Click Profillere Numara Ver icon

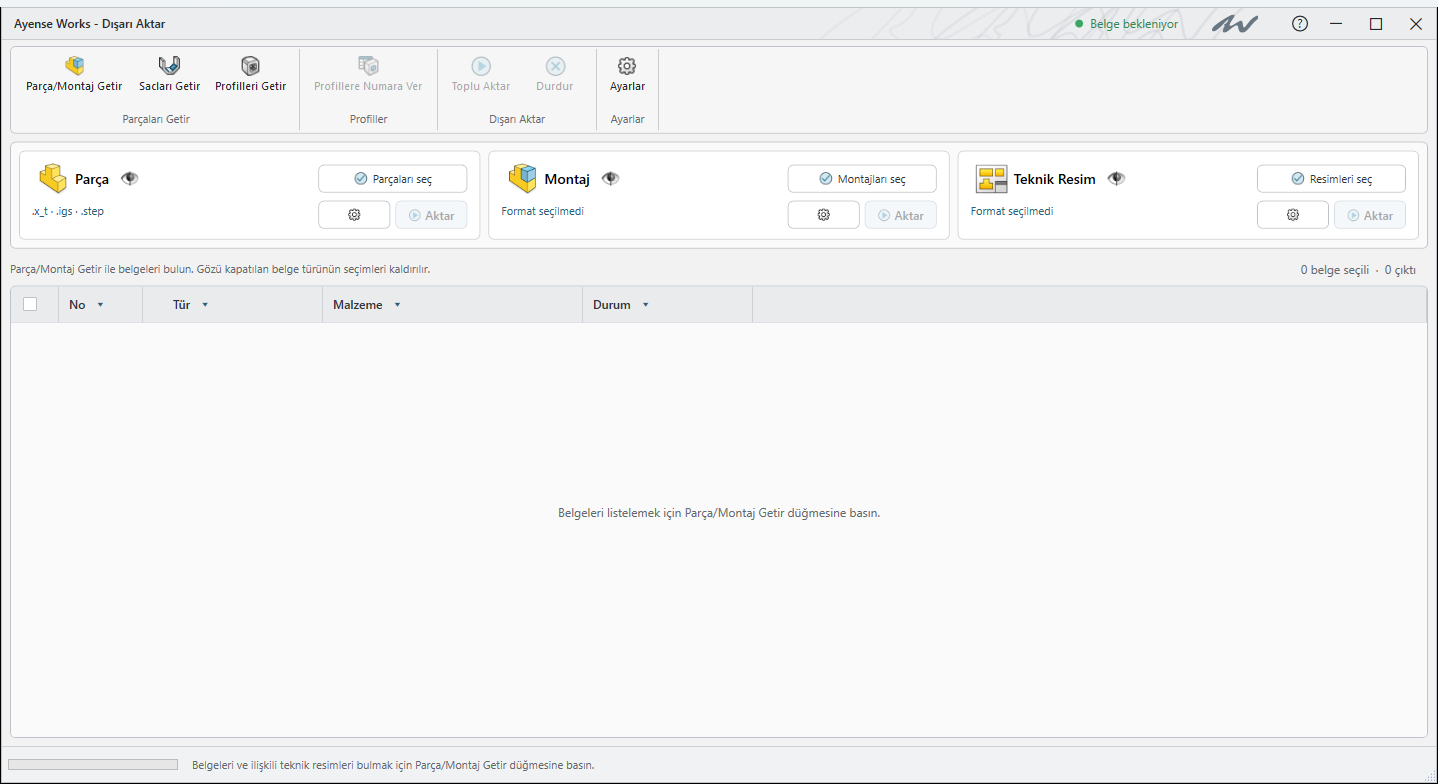click(x=368, y=66)
